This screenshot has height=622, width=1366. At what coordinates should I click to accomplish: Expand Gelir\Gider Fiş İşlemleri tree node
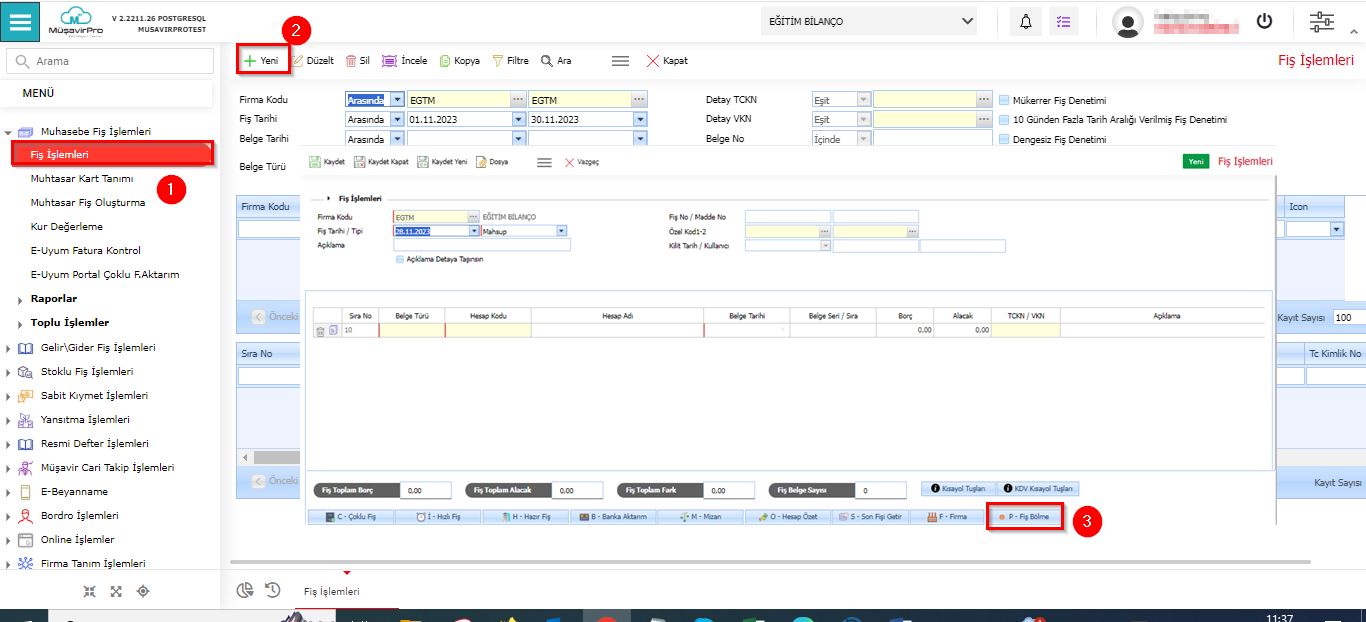(9, 348)
